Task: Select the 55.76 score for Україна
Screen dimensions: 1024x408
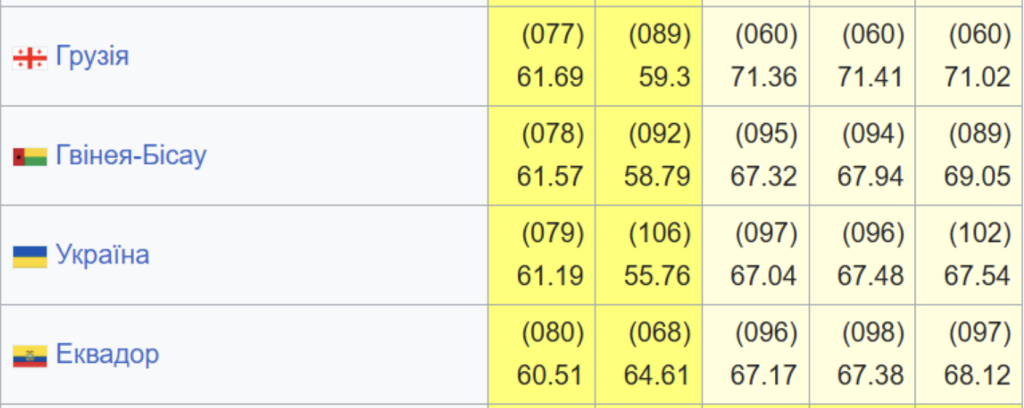Action: [x=658, y=276]
